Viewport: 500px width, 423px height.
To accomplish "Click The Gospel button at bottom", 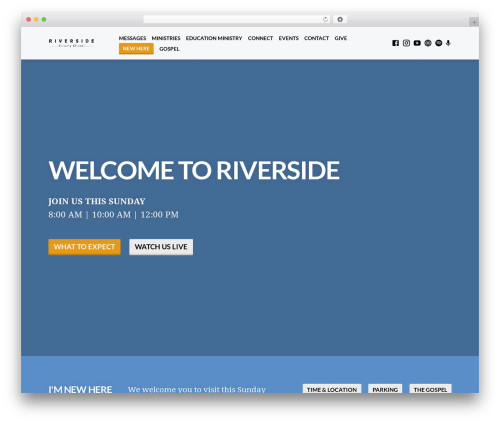I will [x=430, y=389].
